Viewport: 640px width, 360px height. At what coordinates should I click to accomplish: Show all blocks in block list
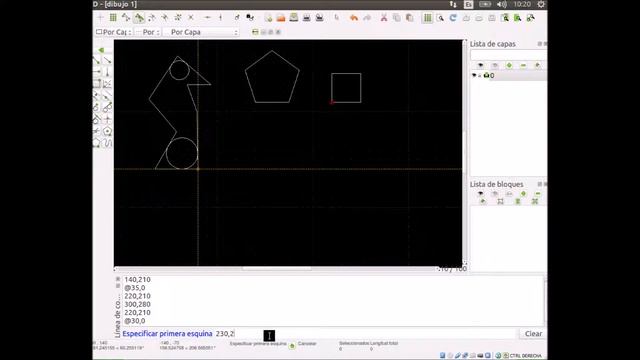pos(480,194)
